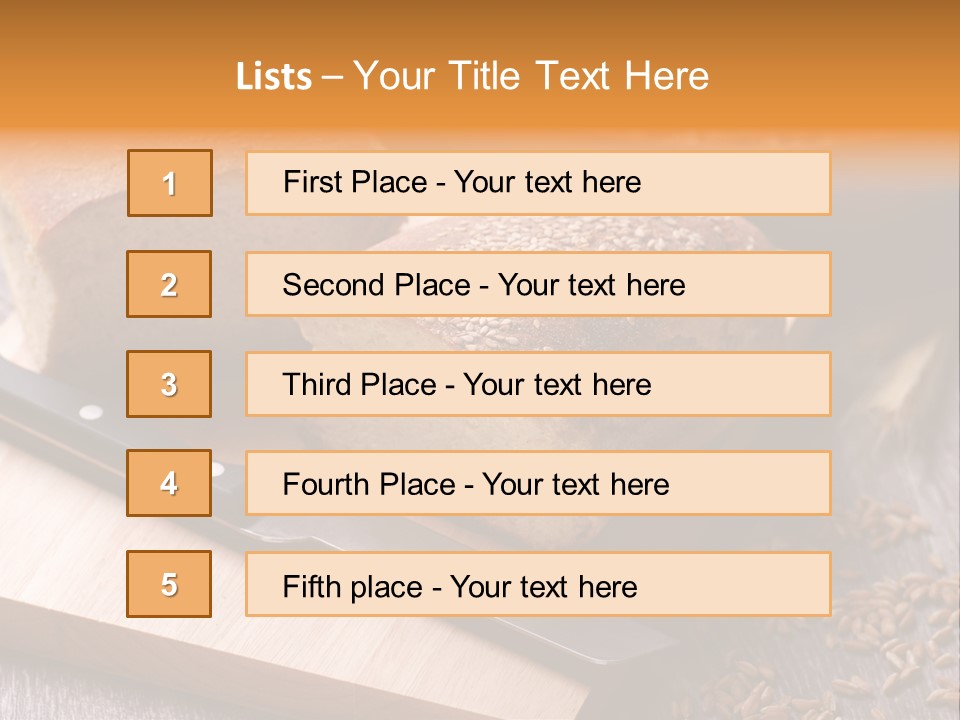This screenshot has width=960, height=720.
Task: Select 'Your text here' in Fourth Place bar
Action: pyautogui.click(x=576, y=484)
